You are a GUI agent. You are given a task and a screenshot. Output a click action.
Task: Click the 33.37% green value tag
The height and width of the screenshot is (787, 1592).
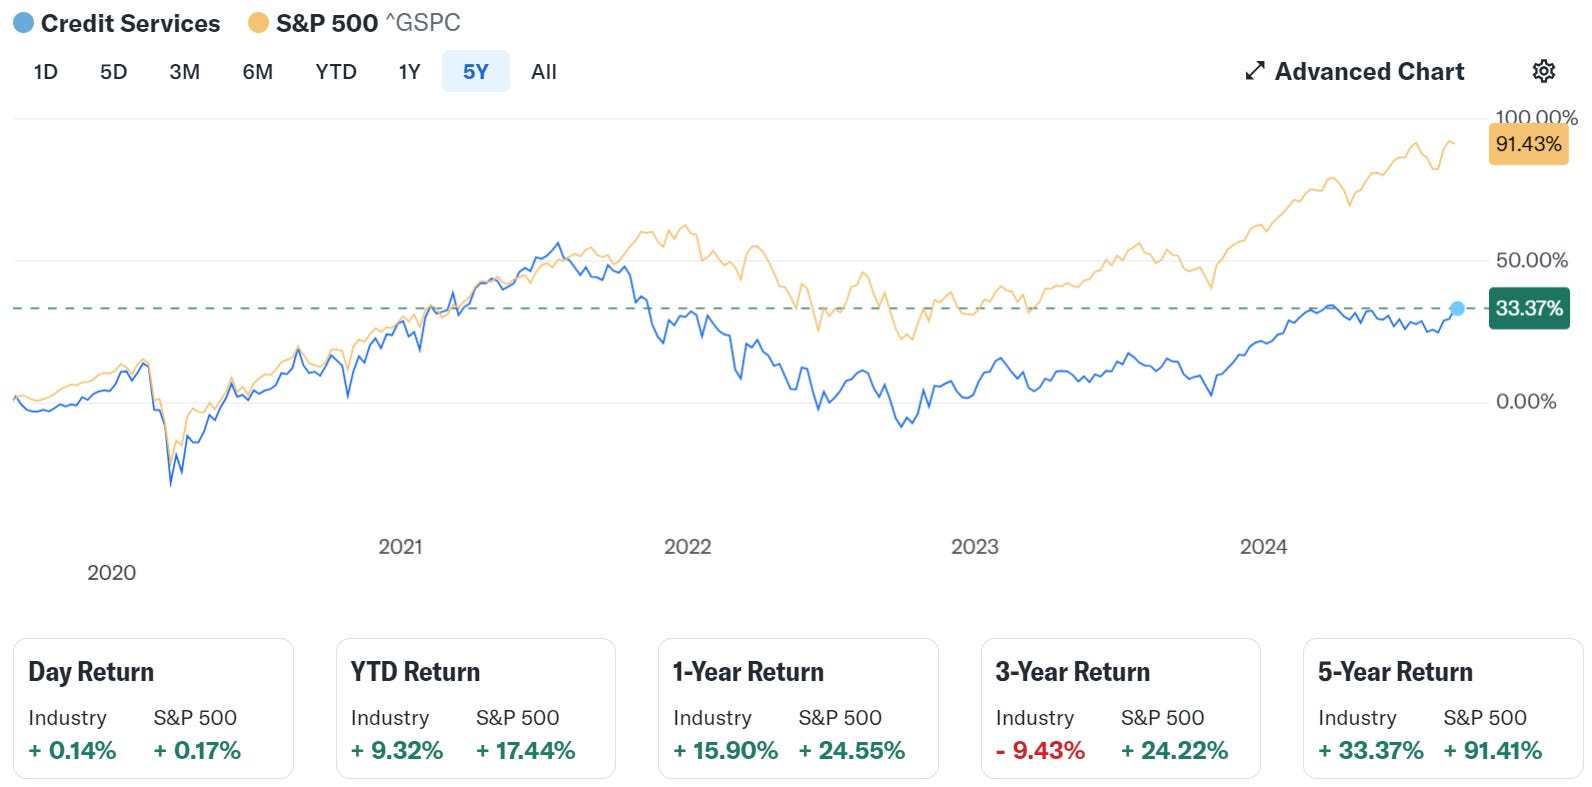pos(1529,308)
